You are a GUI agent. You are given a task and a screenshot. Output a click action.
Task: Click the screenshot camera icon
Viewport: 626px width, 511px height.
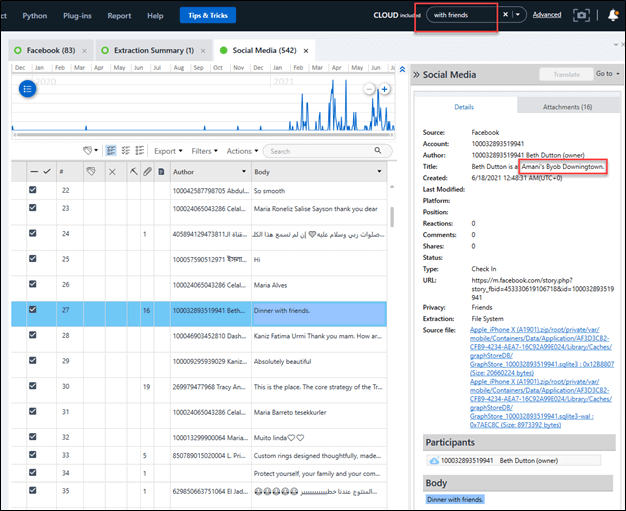tap(580, 15)
